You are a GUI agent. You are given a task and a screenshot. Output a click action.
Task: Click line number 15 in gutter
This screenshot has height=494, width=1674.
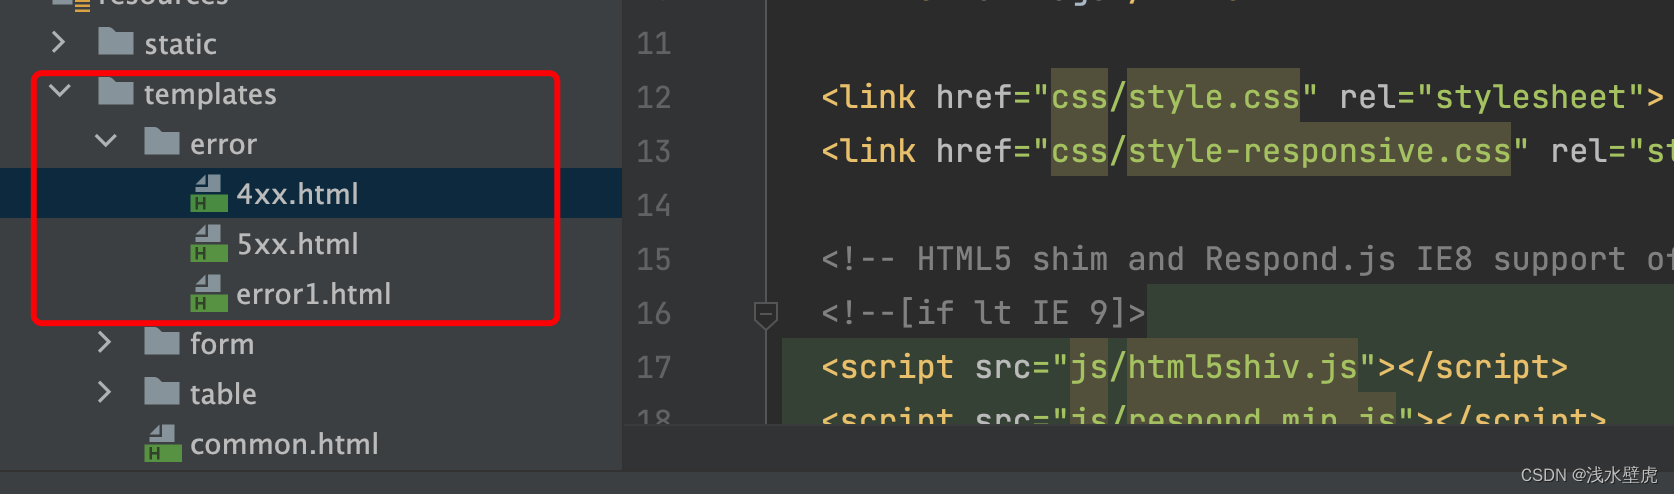654,259
